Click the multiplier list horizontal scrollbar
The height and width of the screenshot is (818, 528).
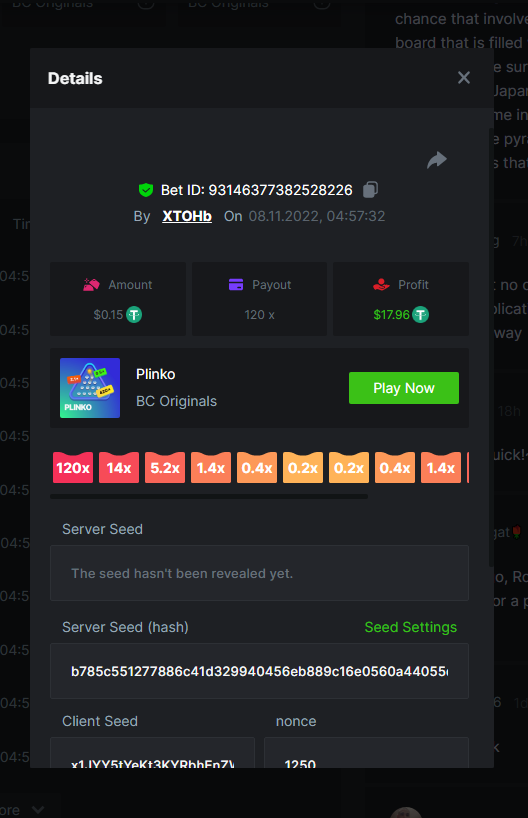point(209,497)
